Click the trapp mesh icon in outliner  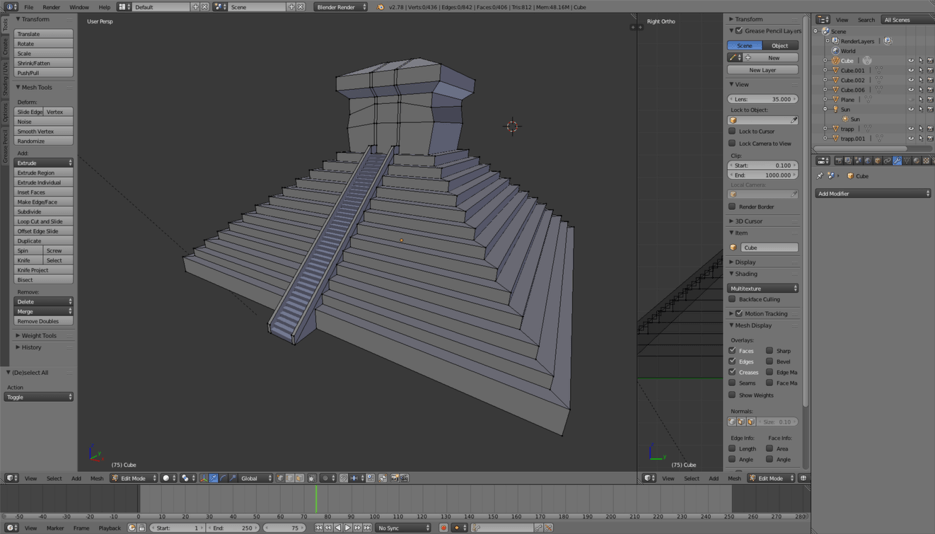(836, 129)
